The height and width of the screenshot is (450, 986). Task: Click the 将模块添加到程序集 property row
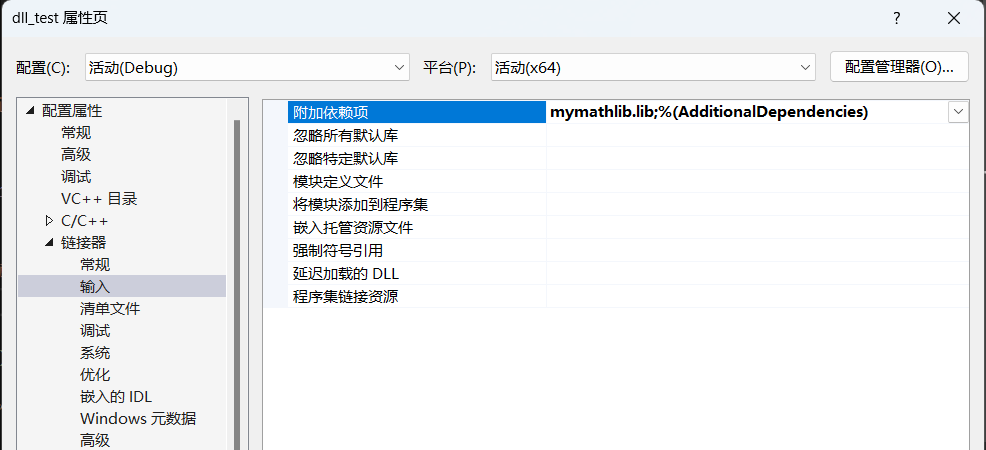click(x=628, y=204)
